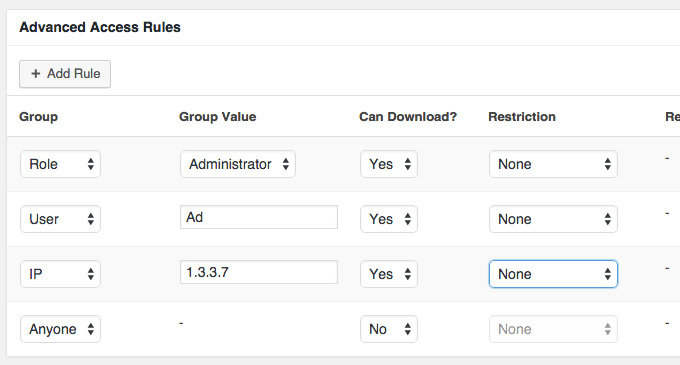Click the Restriction column header
This screenshot has width=680, height=365.
[522, 117]
